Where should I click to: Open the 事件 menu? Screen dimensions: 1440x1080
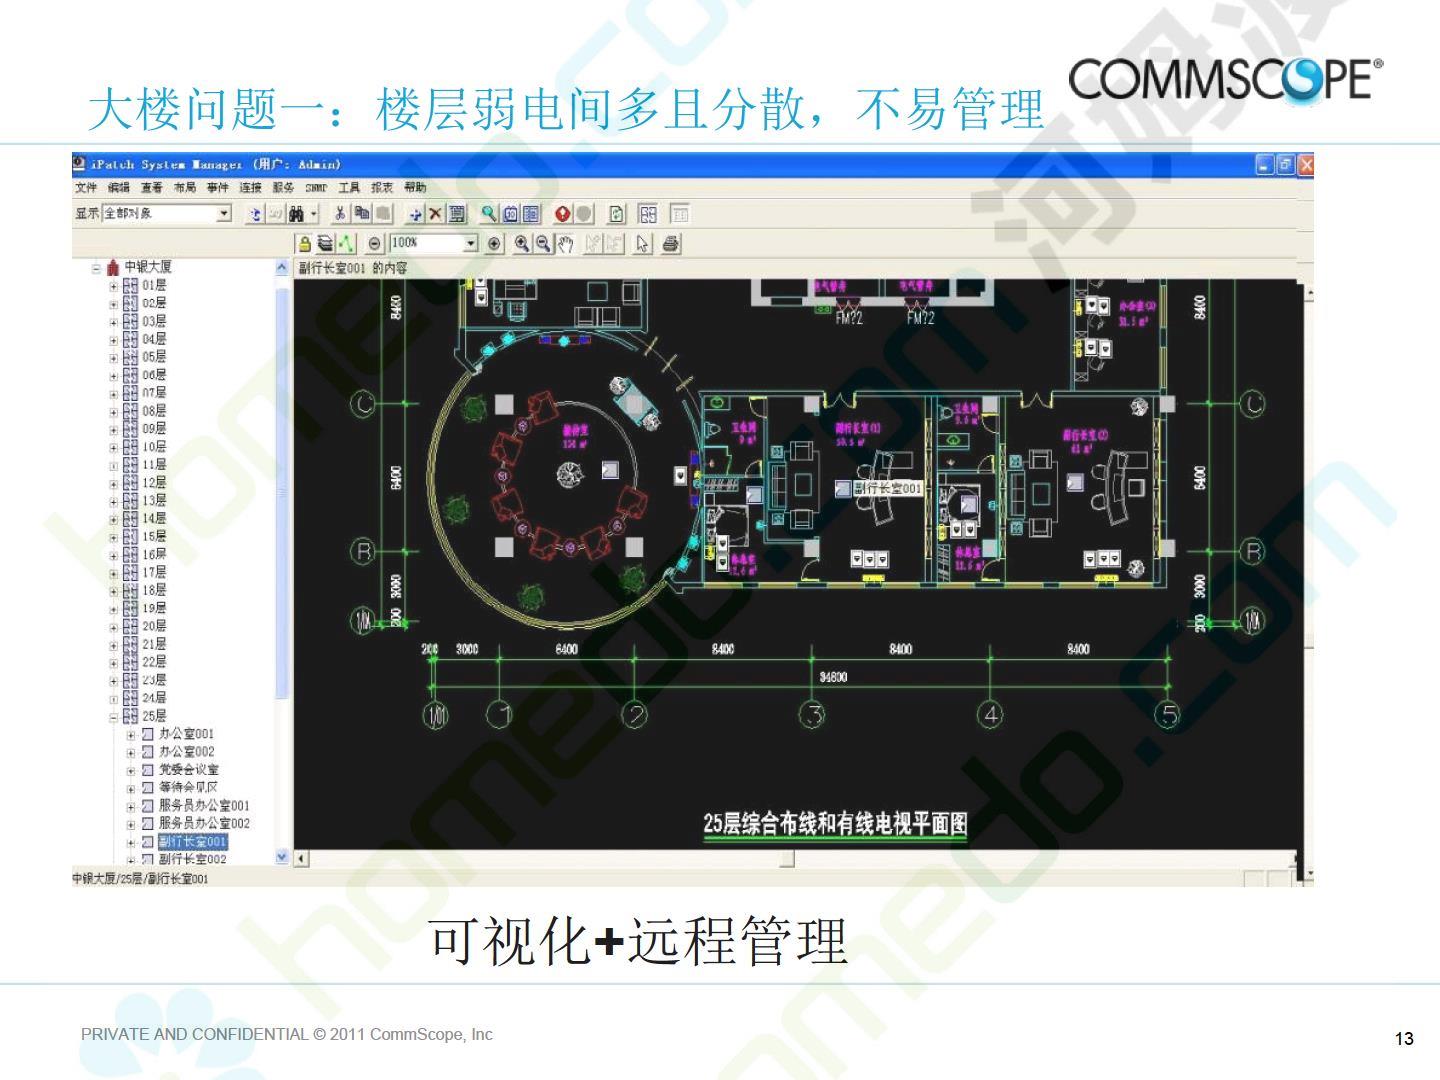point(217,188)
